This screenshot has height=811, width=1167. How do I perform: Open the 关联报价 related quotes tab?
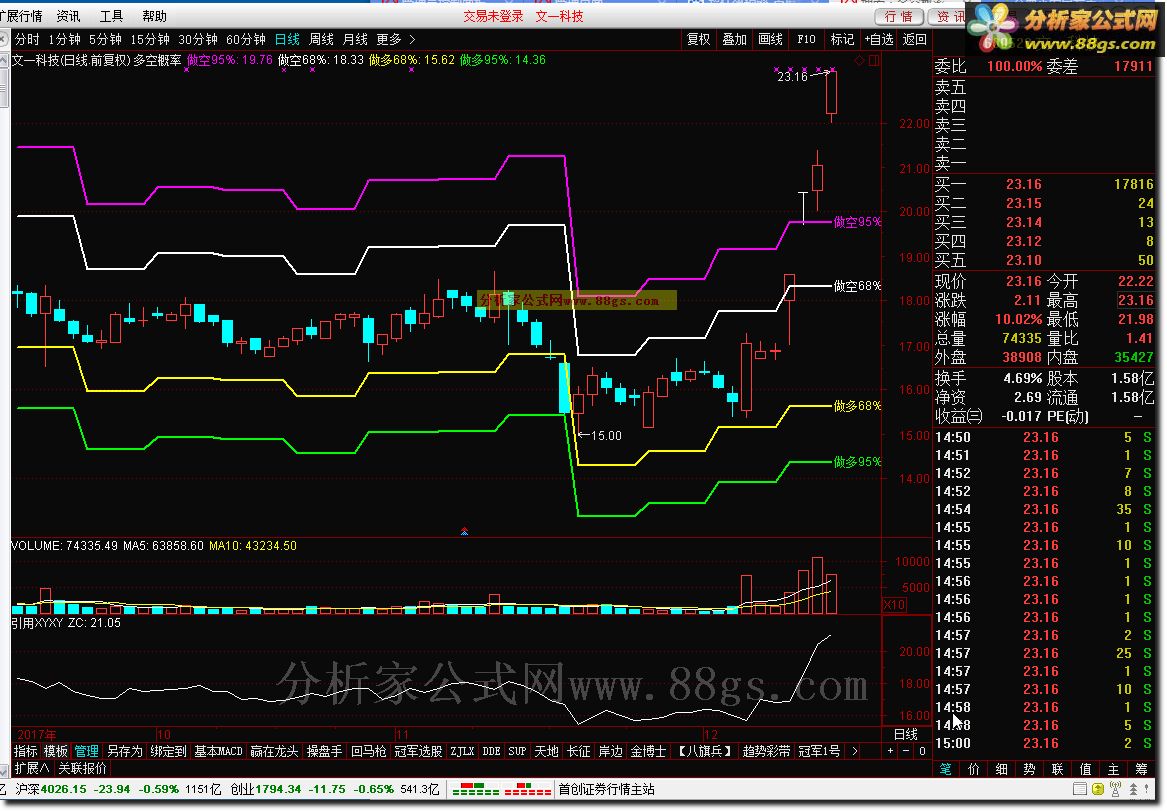83,768
